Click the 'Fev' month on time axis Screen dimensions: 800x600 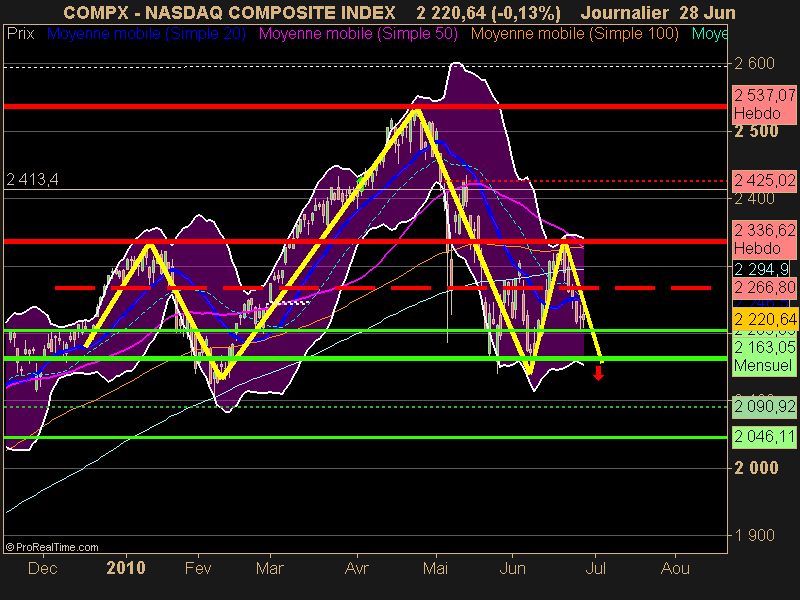pyautogui.click(x=198, y=568)
